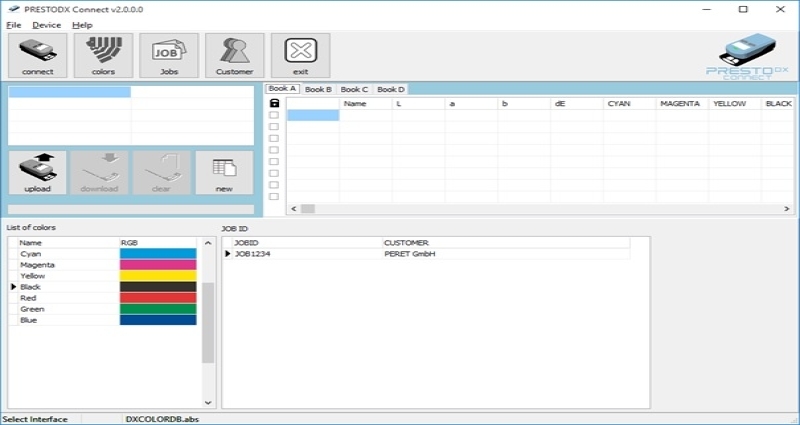Click the Cyan color swatch
The height and width of the screenshot is (425, 800).
(x=158, y=254)
